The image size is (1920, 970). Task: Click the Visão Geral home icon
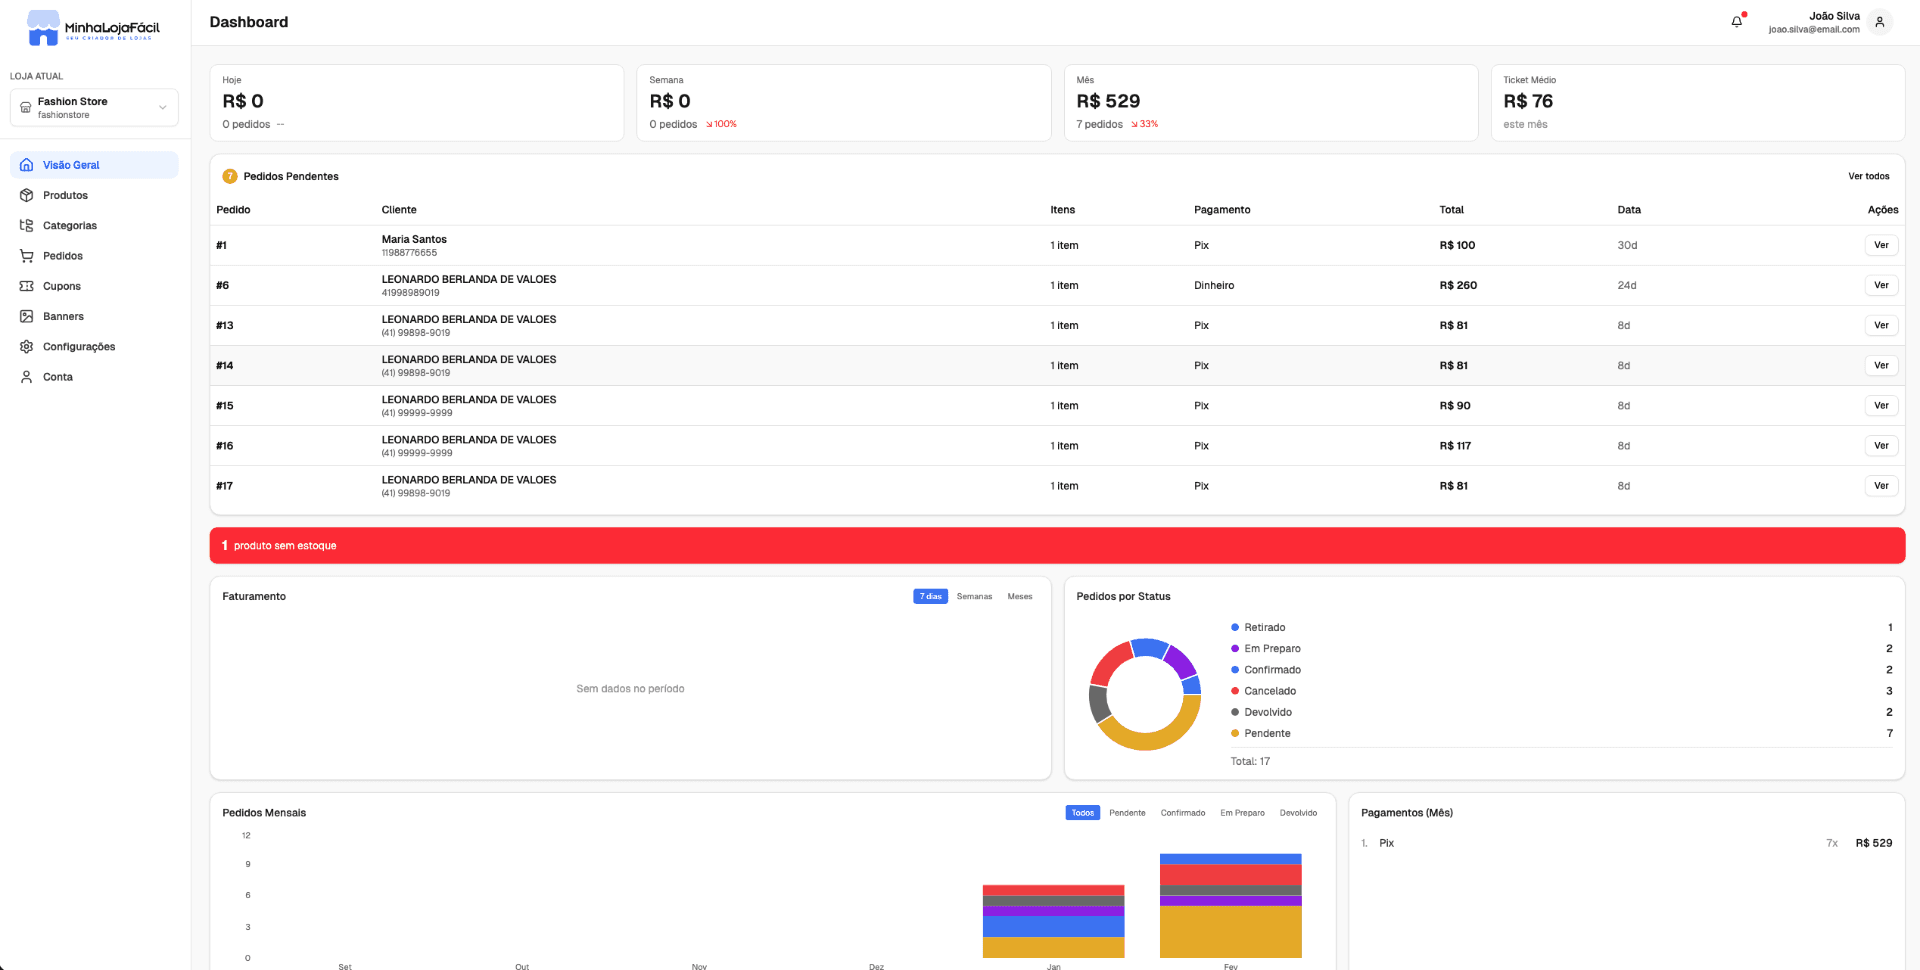click(27, 165)
